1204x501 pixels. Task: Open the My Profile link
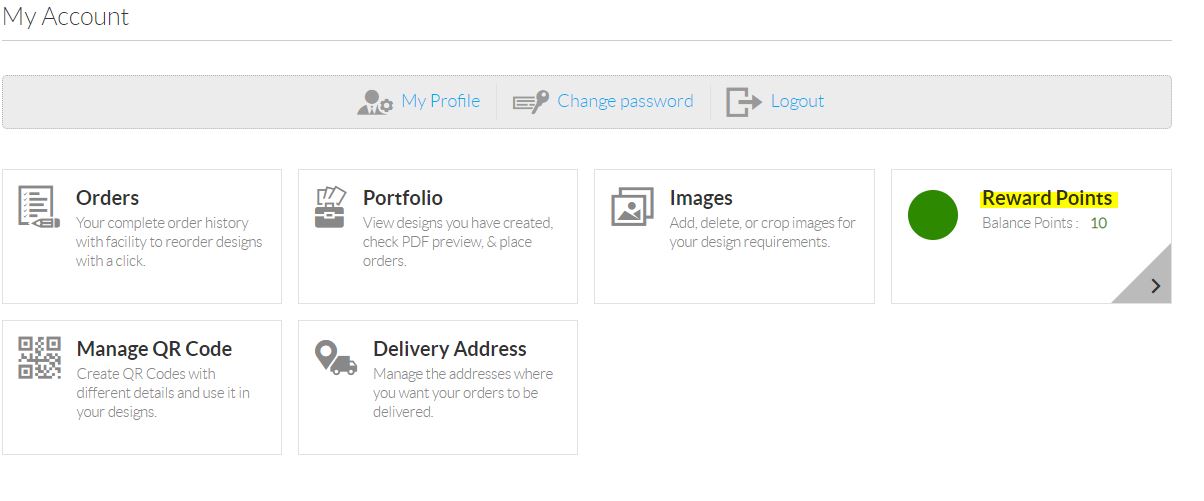pos(440,101)
